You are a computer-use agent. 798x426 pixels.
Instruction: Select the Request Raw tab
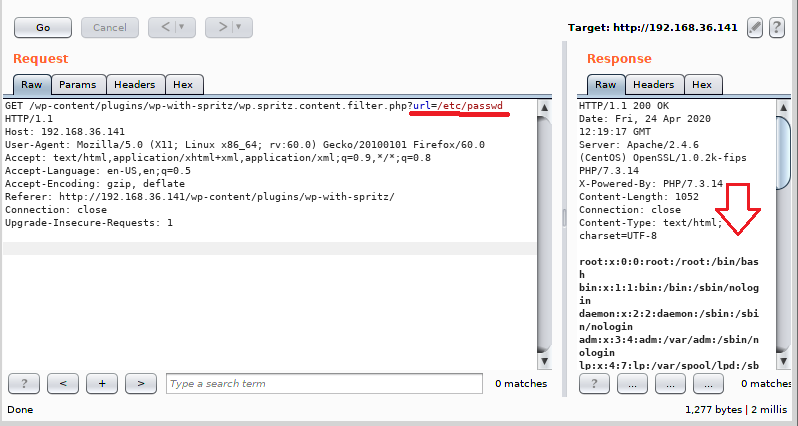[32, 84]
